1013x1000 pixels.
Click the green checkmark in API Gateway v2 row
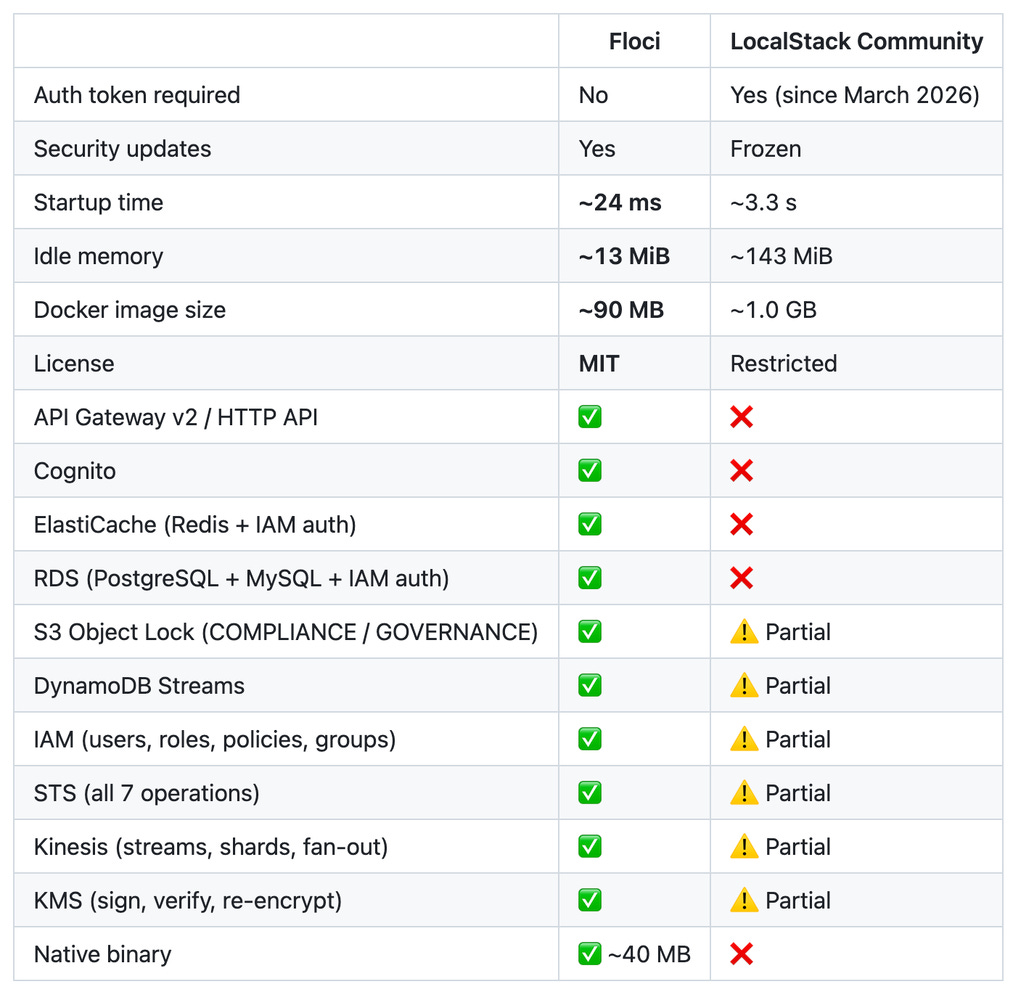pos(590,417)
